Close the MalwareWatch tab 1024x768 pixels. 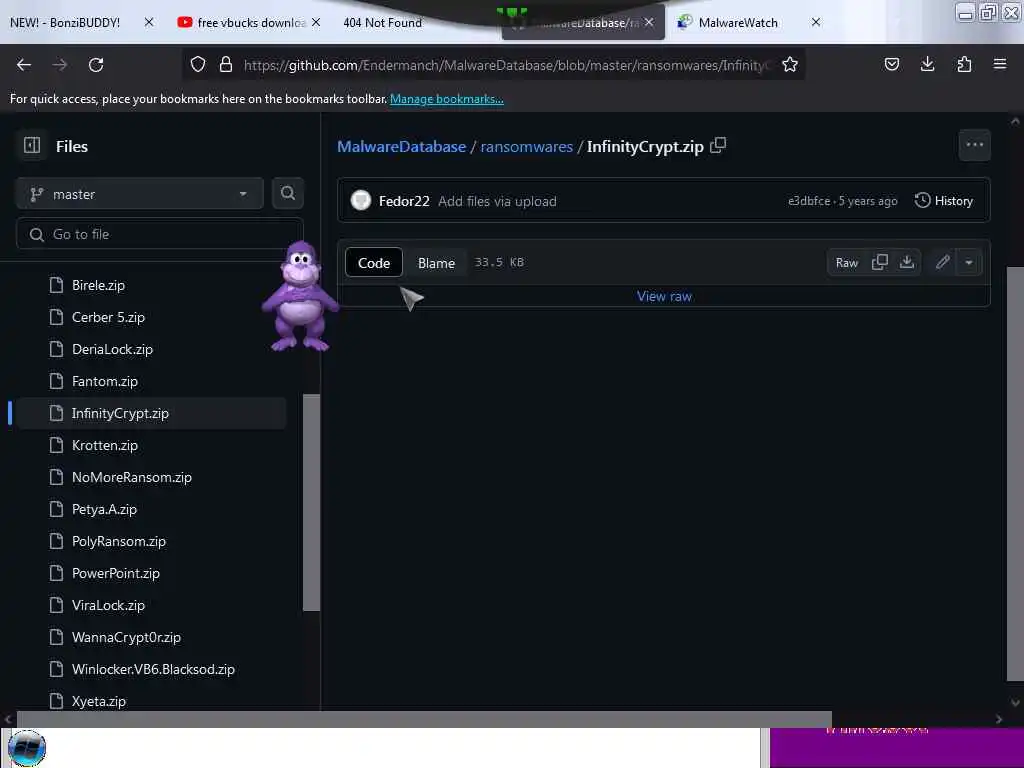point(816,22)
